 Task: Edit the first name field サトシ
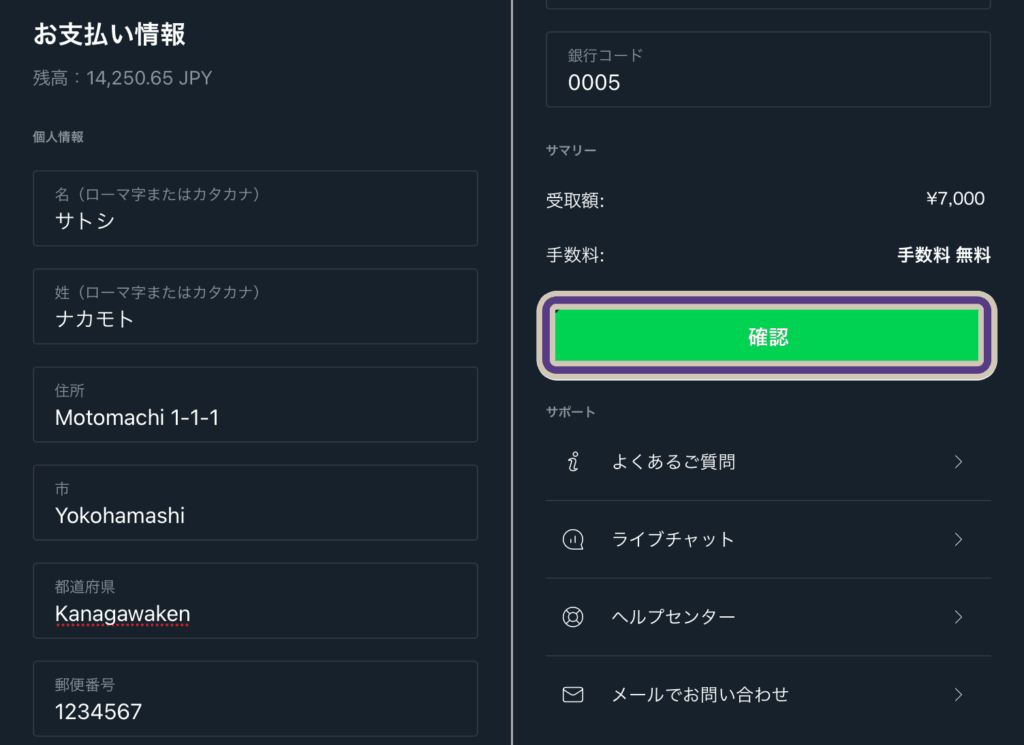click(255, 208)
